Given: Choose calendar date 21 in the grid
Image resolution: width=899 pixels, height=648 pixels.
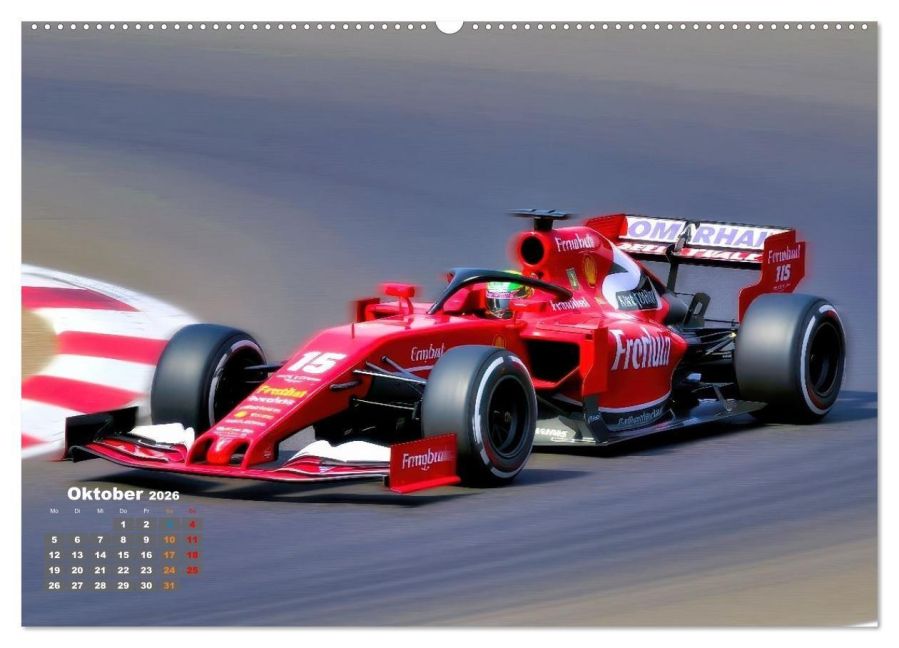Looking at the screenshot, I should coord(100,571).
